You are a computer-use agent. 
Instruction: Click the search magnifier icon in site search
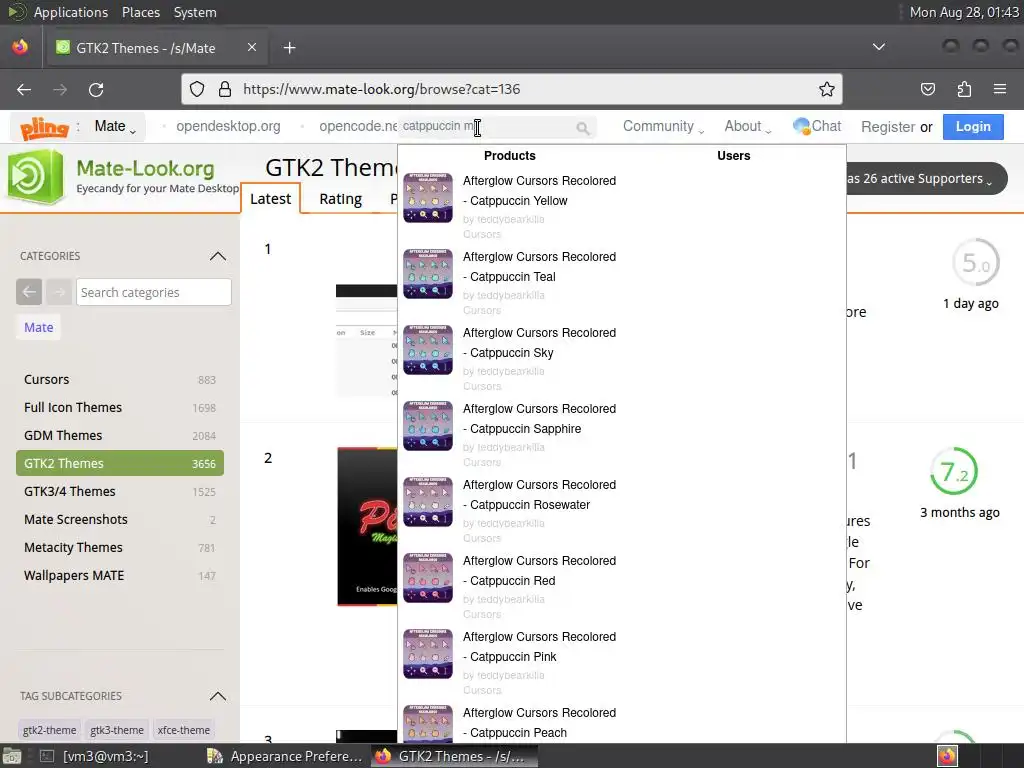coord(583,128)
